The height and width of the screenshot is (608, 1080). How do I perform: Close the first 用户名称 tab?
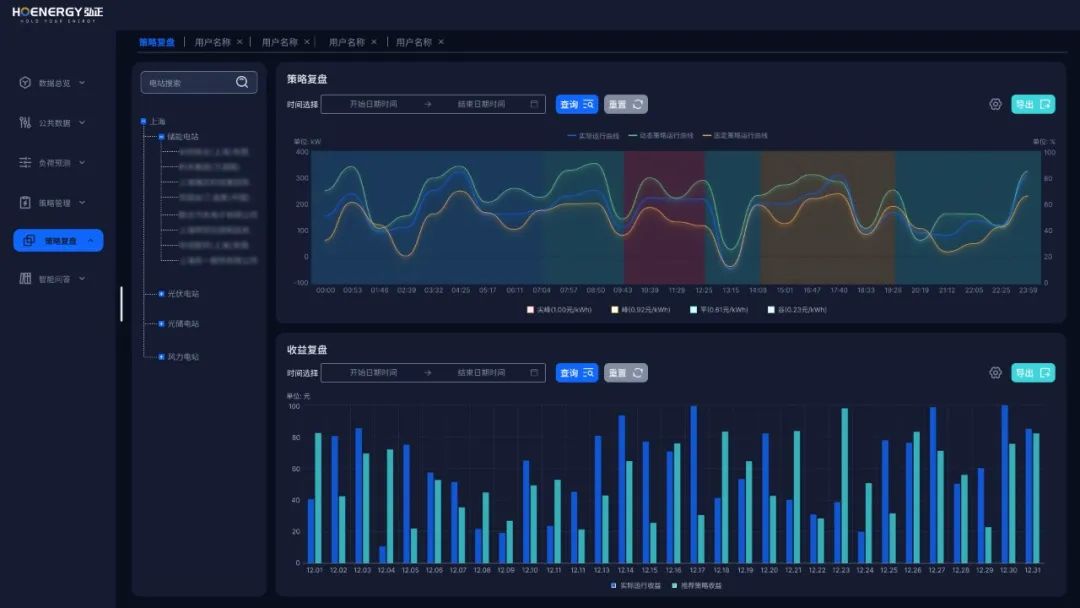pos(240,42)
